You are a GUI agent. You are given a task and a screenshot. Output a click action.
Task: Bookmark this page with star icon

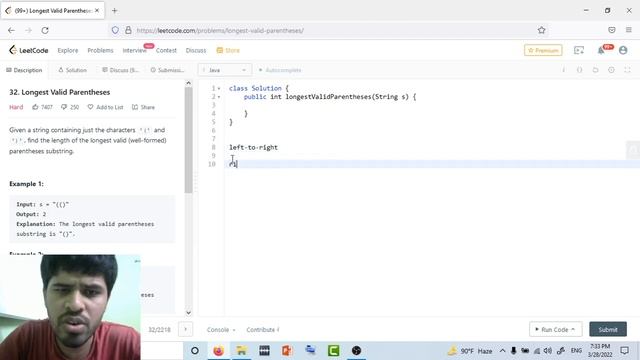click(x=542, y=30)
